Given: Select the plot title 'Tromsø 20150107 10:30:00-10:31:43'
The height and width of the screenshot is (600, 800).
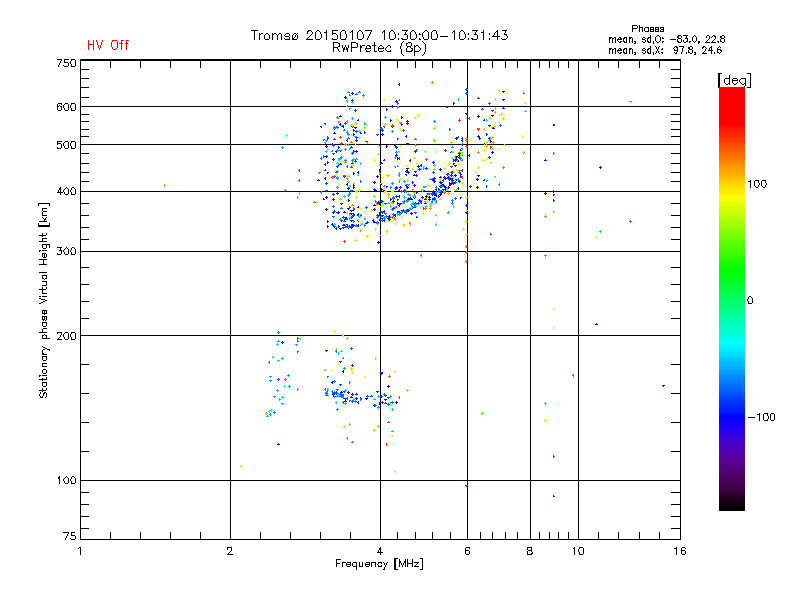Looking at the screenshot, I should click(x=379, y=35).
